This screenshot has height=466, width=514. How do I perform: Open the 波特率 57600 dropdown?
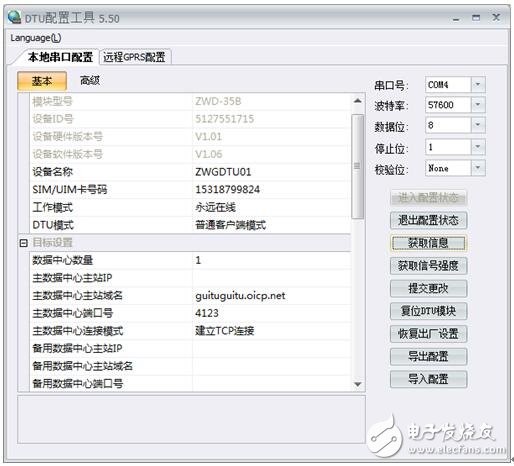(x=478, y=105)
